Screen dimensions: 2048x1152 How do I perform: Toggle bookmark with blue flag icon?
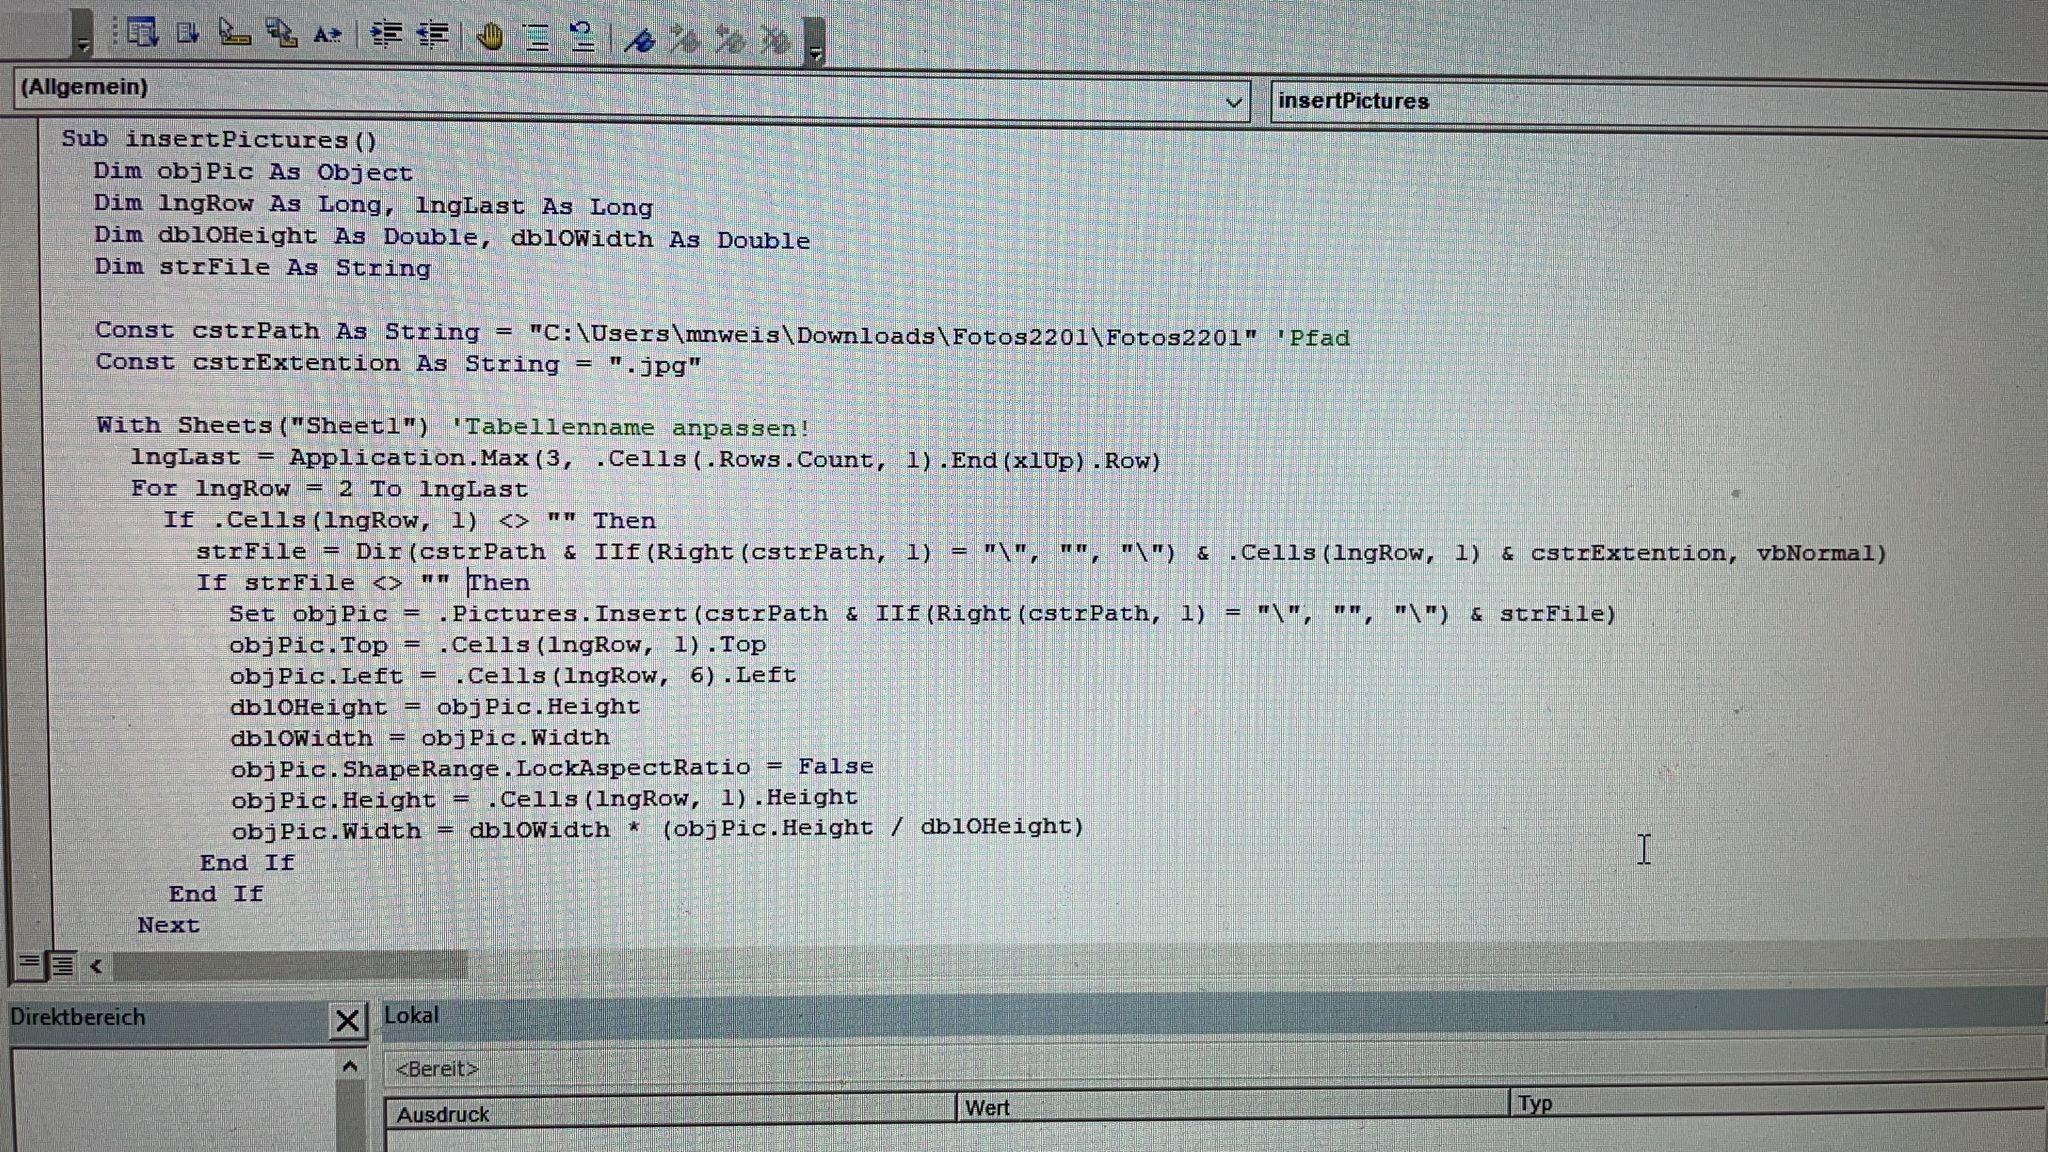[638, 40]
